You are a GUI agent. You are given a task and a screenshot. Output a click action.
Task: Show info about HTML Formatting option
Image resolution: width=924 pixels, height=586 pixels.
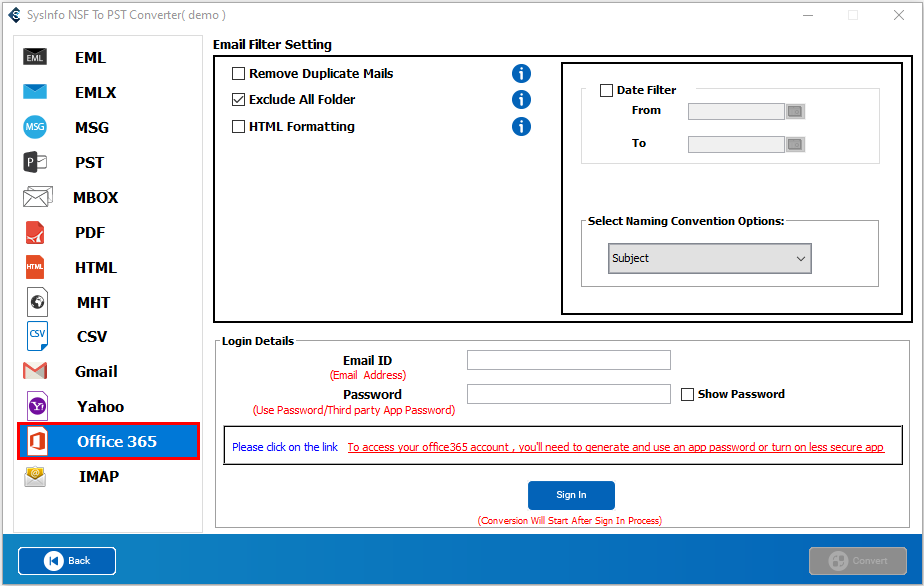521,127
